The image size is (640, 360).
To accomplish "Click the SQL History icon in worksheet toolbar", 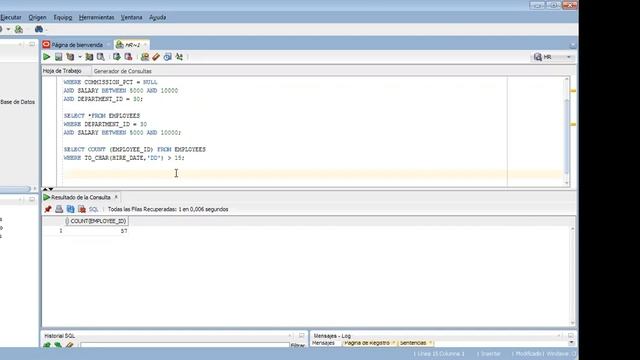I will point(167,57).
